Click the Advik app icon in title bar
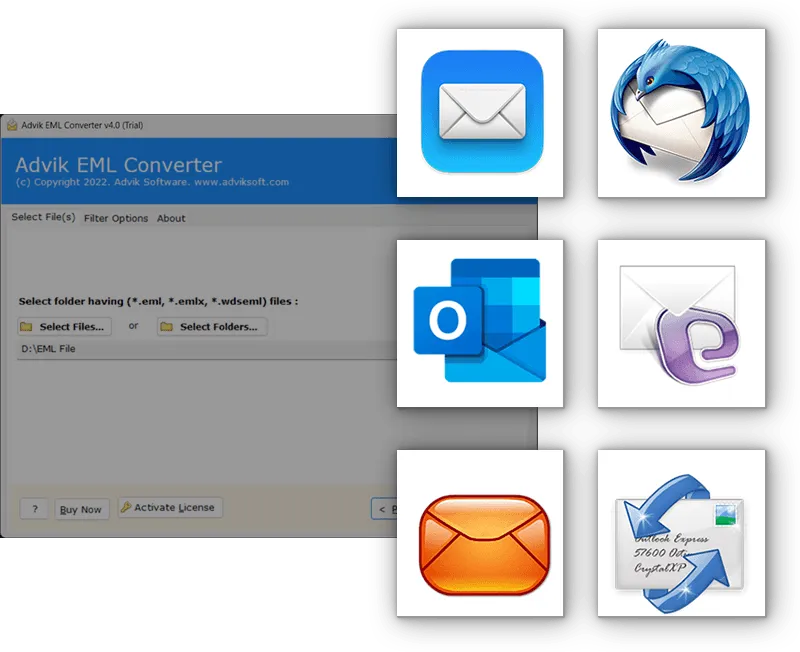The height and width of the screenshot is (652, 800). [12, 125]
